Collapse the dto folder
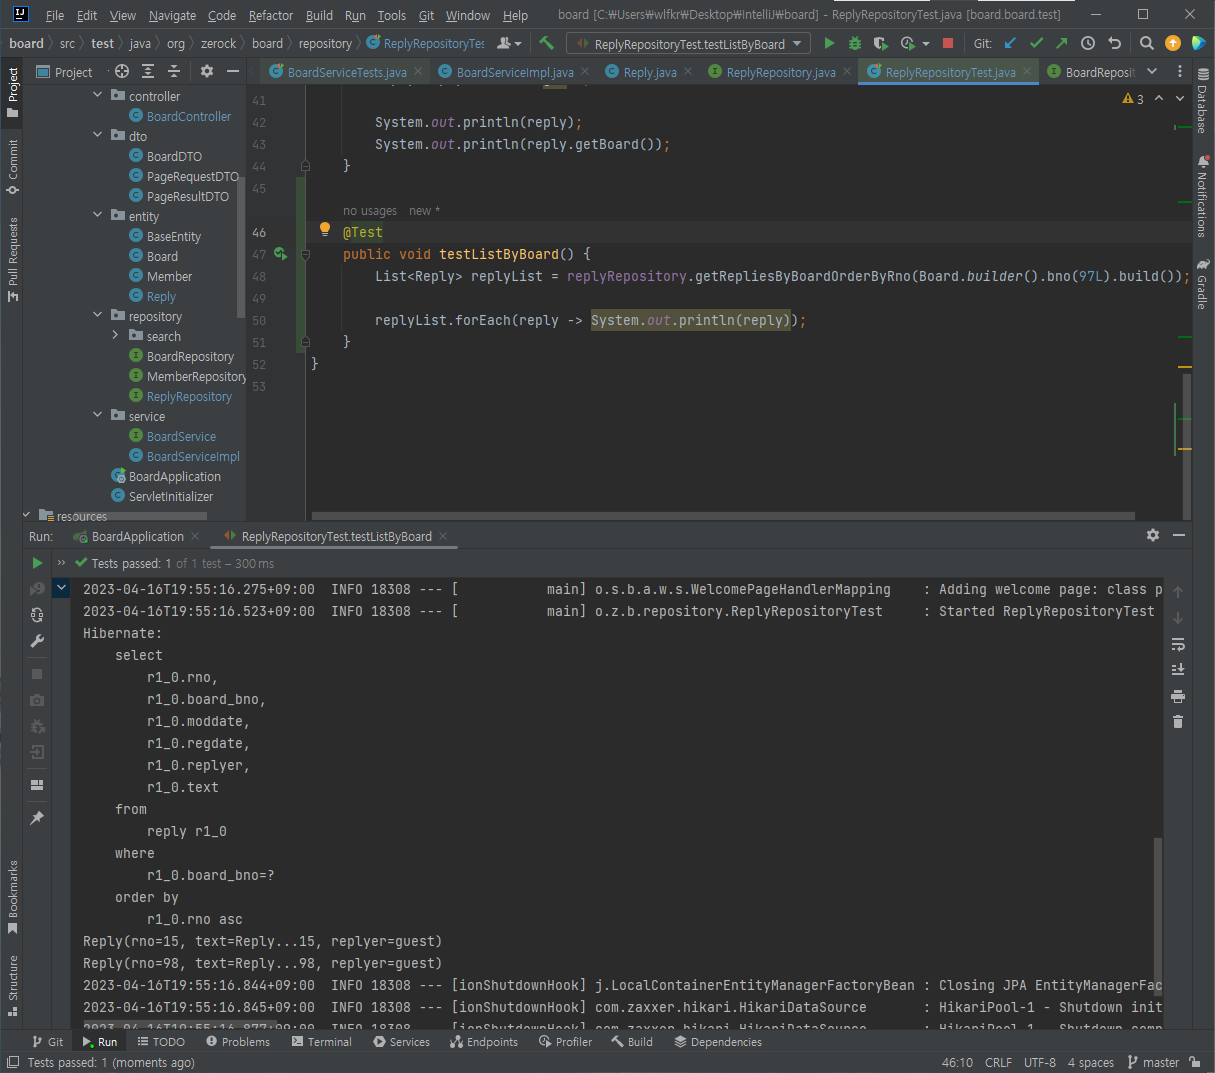1215x1073 pixels. click(x=97, y=135)
